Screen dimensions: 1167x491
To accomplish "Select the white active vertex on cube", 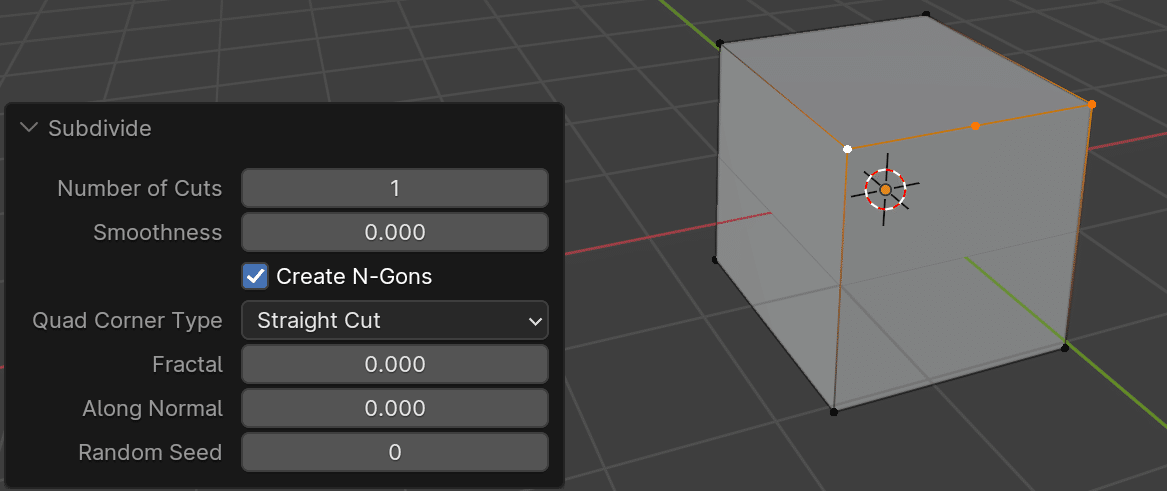I will click(x=847, y=149).
